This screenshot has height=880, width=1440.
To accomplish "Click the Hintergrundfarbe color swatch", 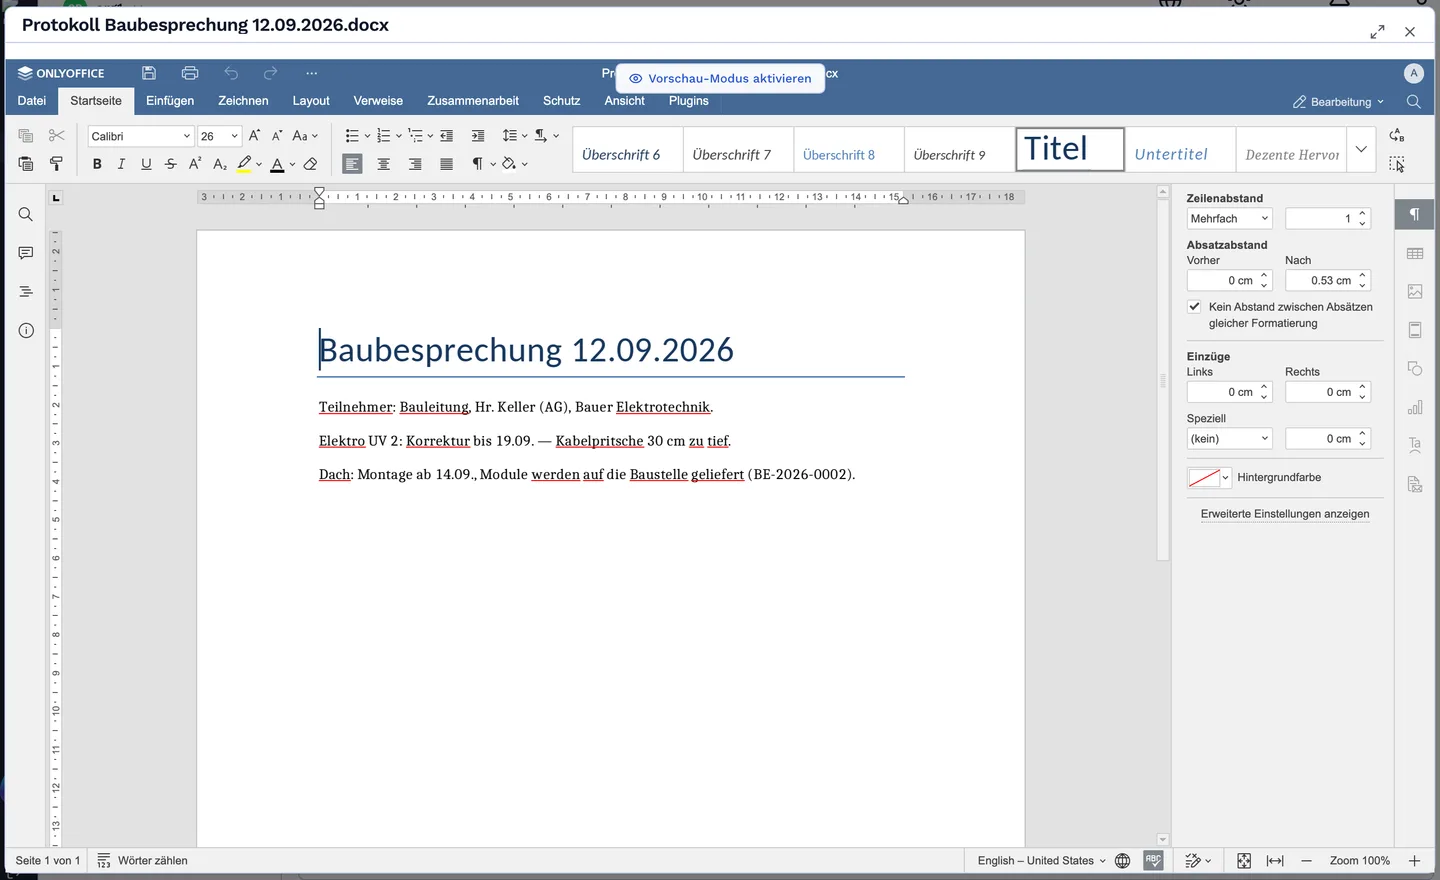I will (x=1209, y=478).
